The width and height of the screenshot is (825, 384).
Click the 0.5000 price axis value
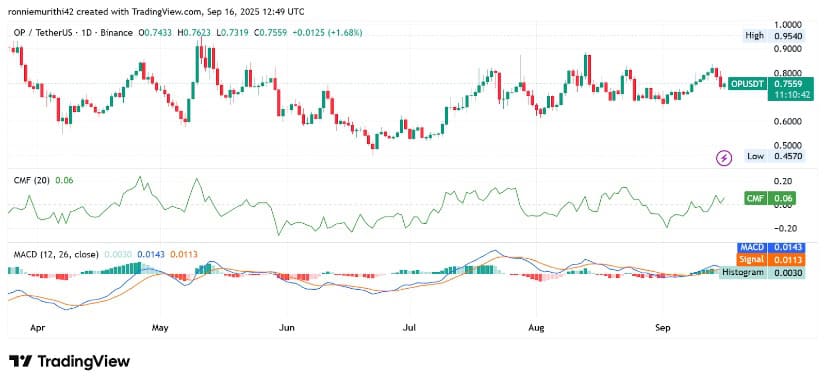tap(788, 145)
